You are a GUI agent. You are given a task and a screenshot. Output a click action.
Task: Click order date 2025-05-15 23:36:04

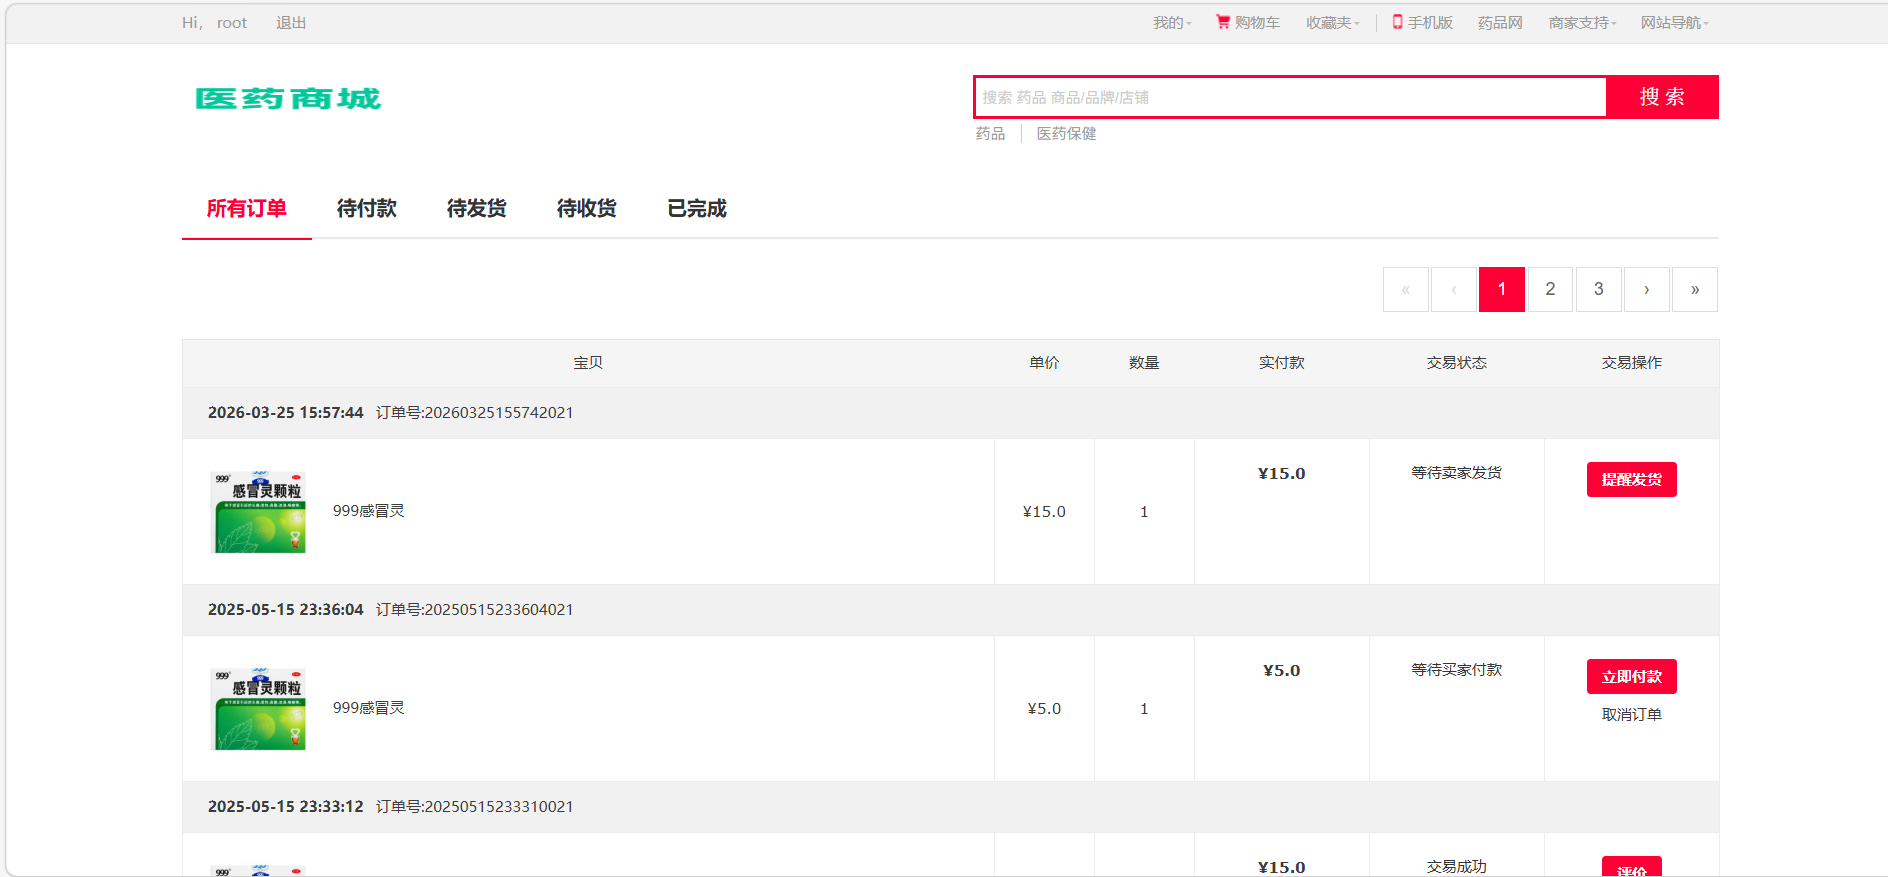[286, 610]
